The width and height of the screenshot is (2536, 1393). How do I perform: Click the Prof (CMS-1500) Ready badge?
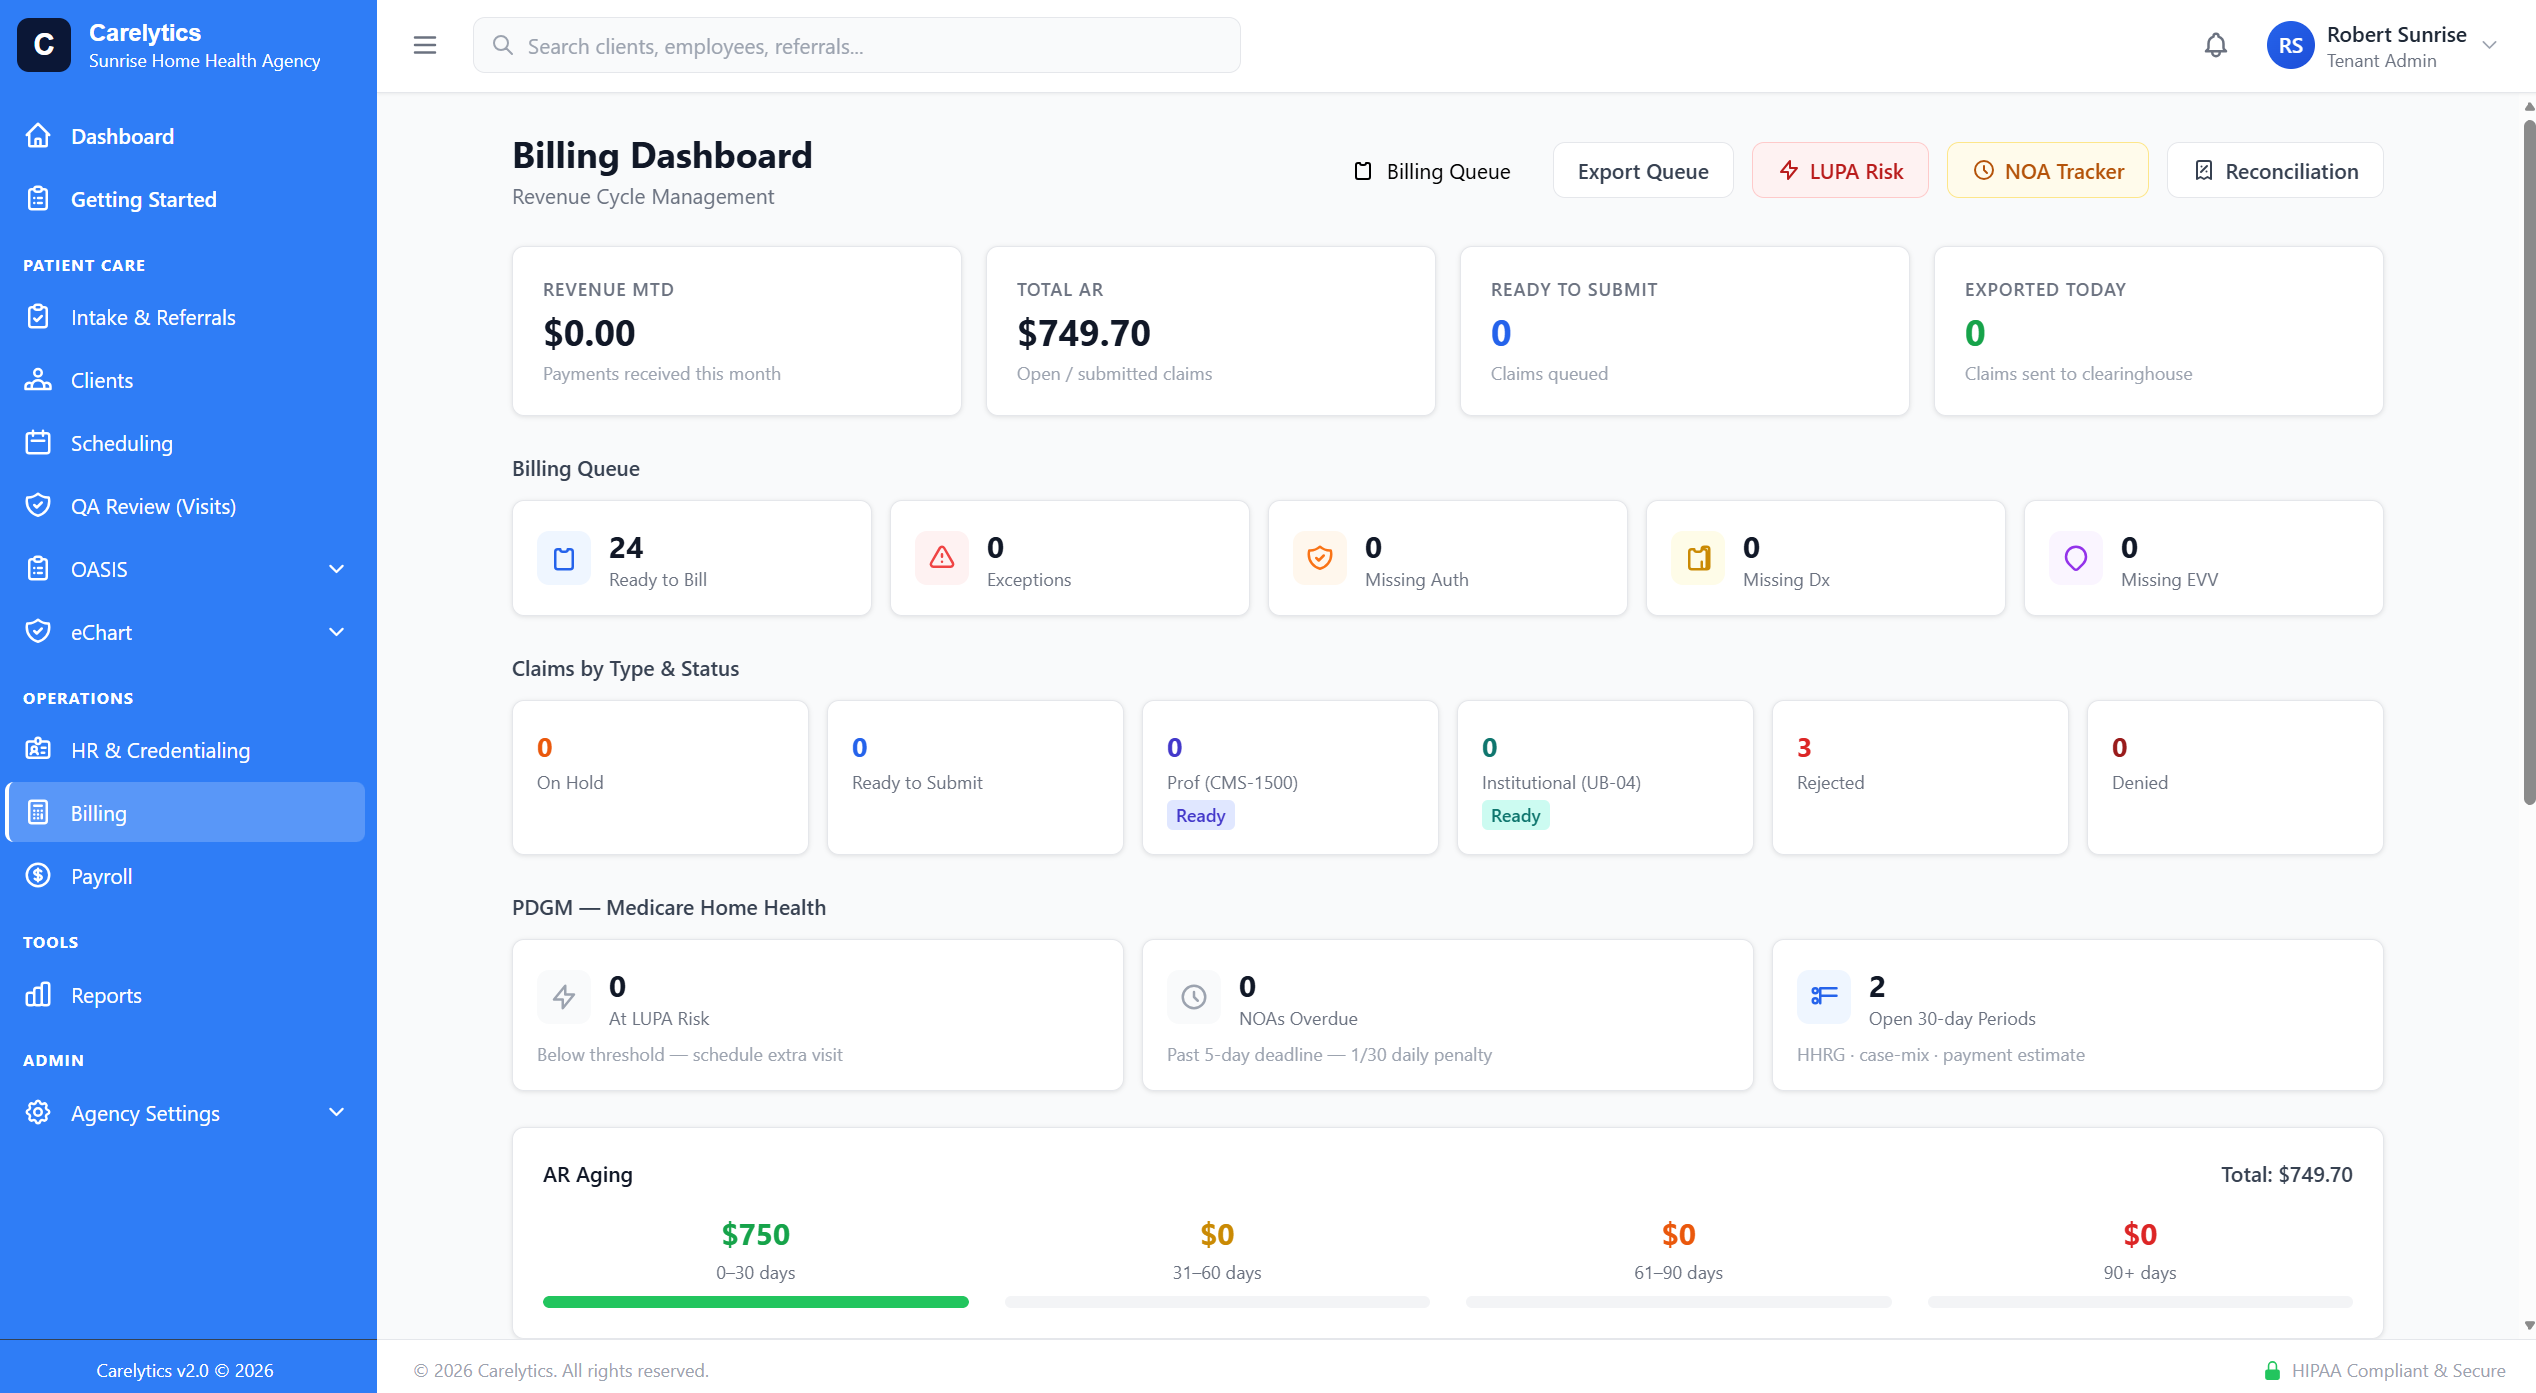(x=1200, y=815)
